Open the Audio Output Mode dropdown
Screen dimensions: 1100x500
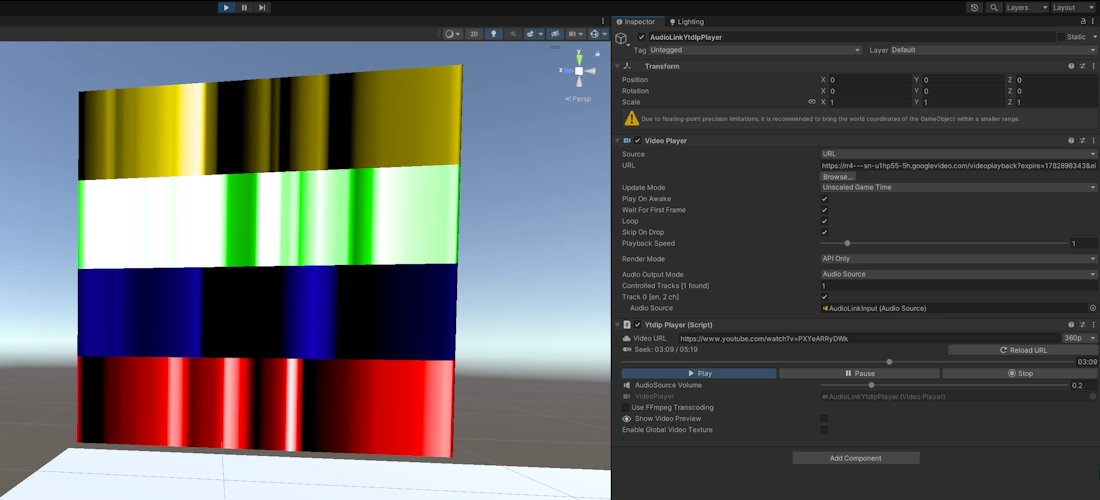tap(959, 275)
